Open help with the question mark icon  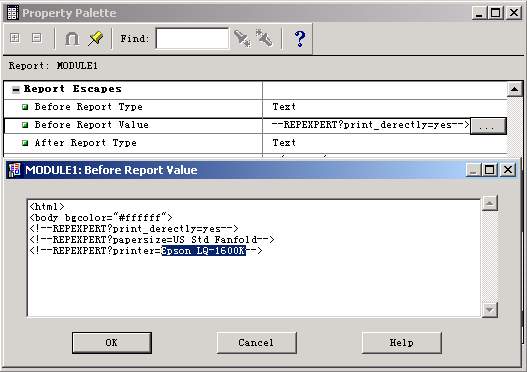(x=299, y=38)
